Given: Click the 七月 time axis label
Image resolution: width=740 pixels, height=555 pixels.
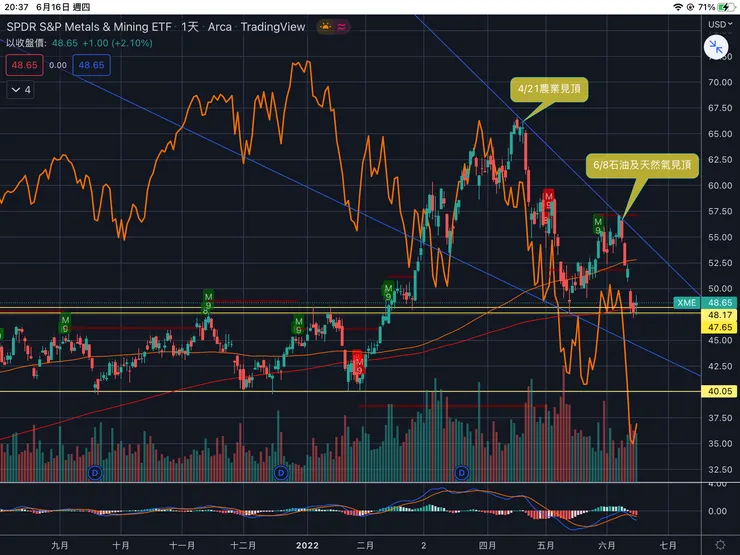Looking at the screenshot, I should pos(668,546).
